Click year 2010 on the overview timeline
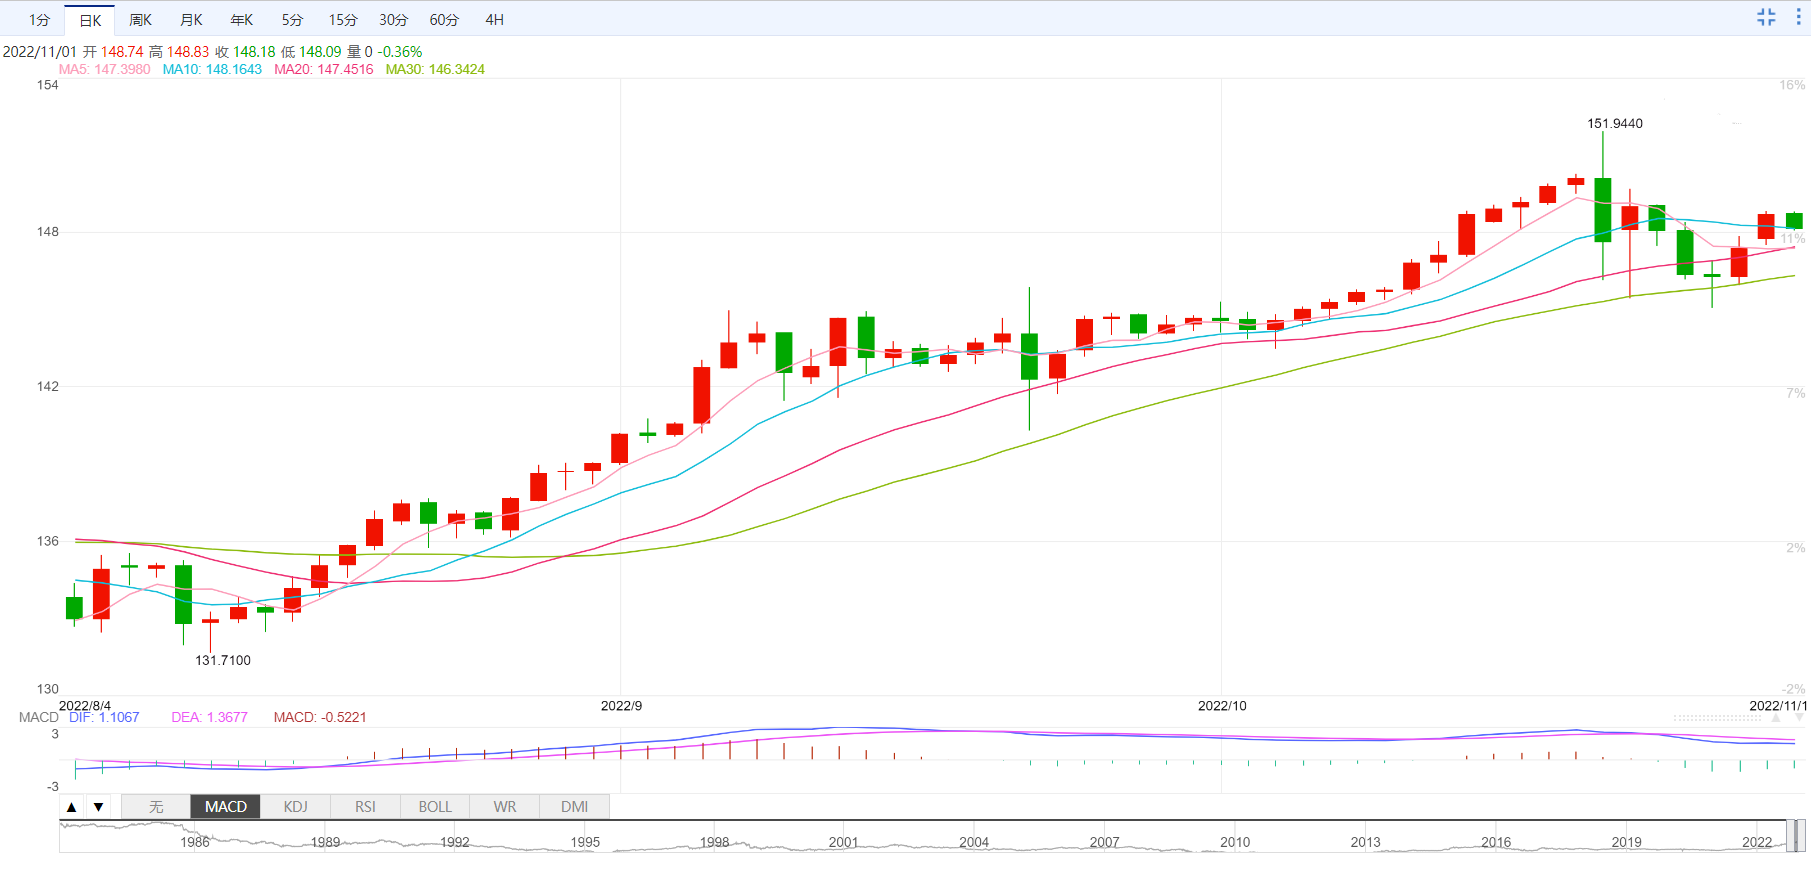The height and width of the screenshot is (880, 1811). point(1235,842)
